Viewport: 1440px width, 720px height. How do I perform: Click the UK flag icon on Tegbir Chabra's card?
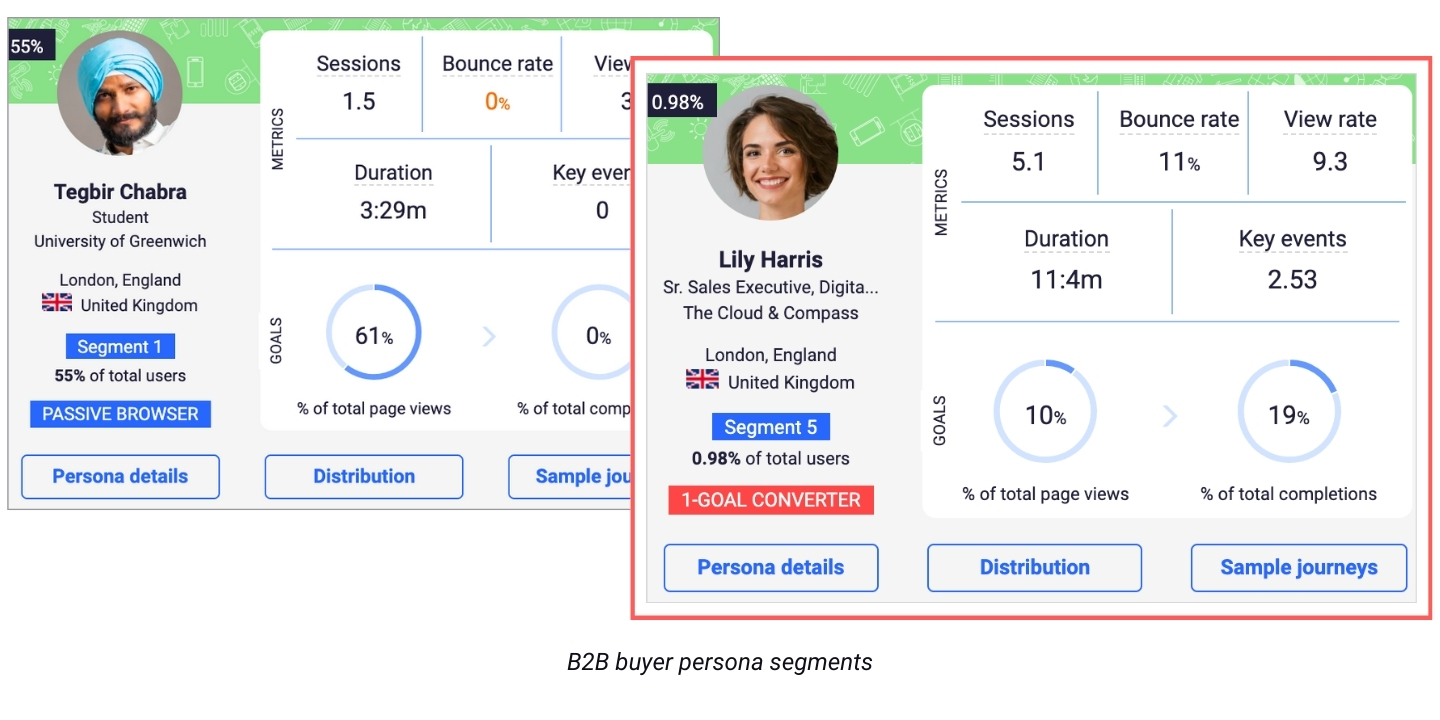[x=57, y=302]
